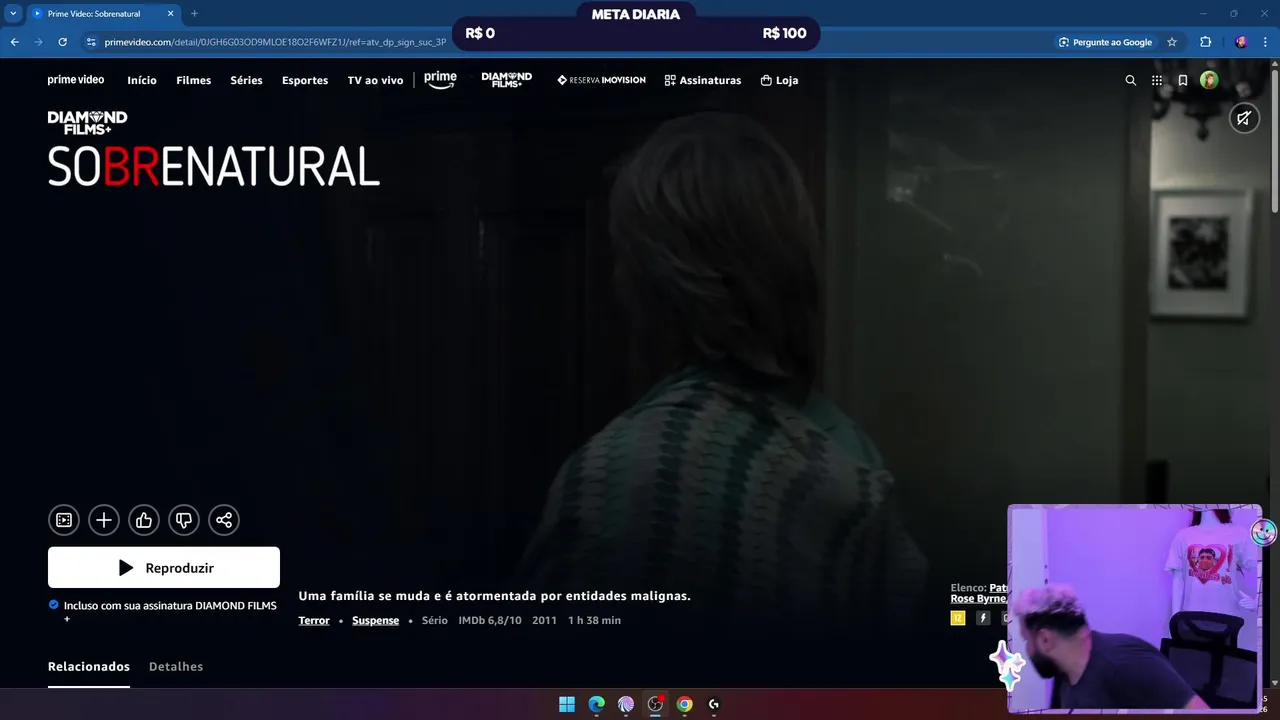Open the Assinaturas menu
This screenshot has width=1280, height=720.
pos(703,80)
